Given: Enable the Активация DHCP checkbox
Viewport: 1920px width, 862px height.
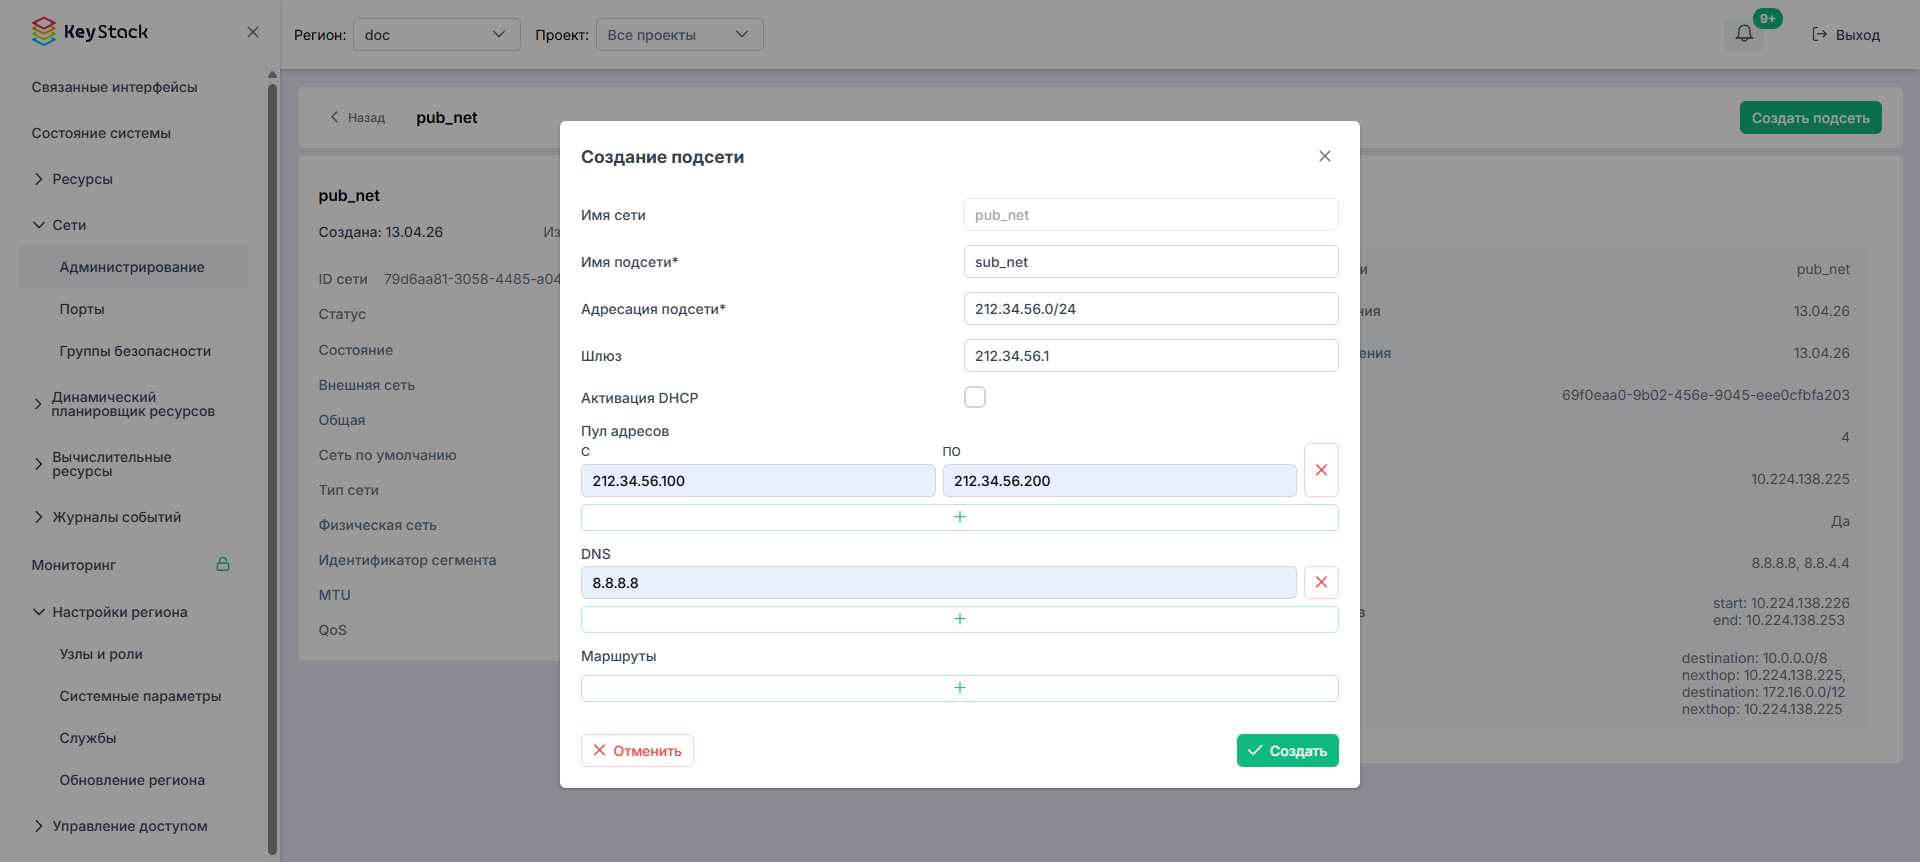Looking at the screenshot, I should (975, 397).
